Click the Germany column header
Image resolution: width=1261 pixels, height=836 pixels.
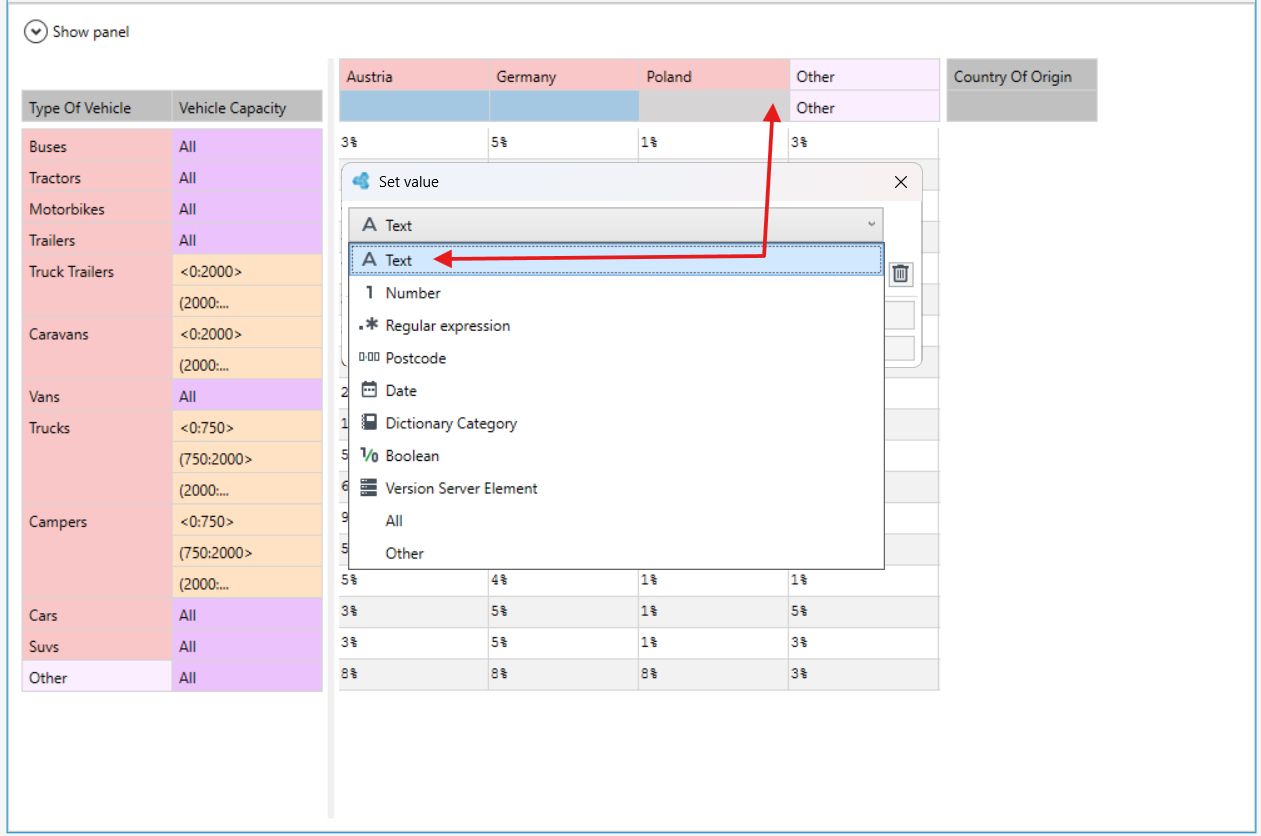pyautogui.click(x=564, y=76)
